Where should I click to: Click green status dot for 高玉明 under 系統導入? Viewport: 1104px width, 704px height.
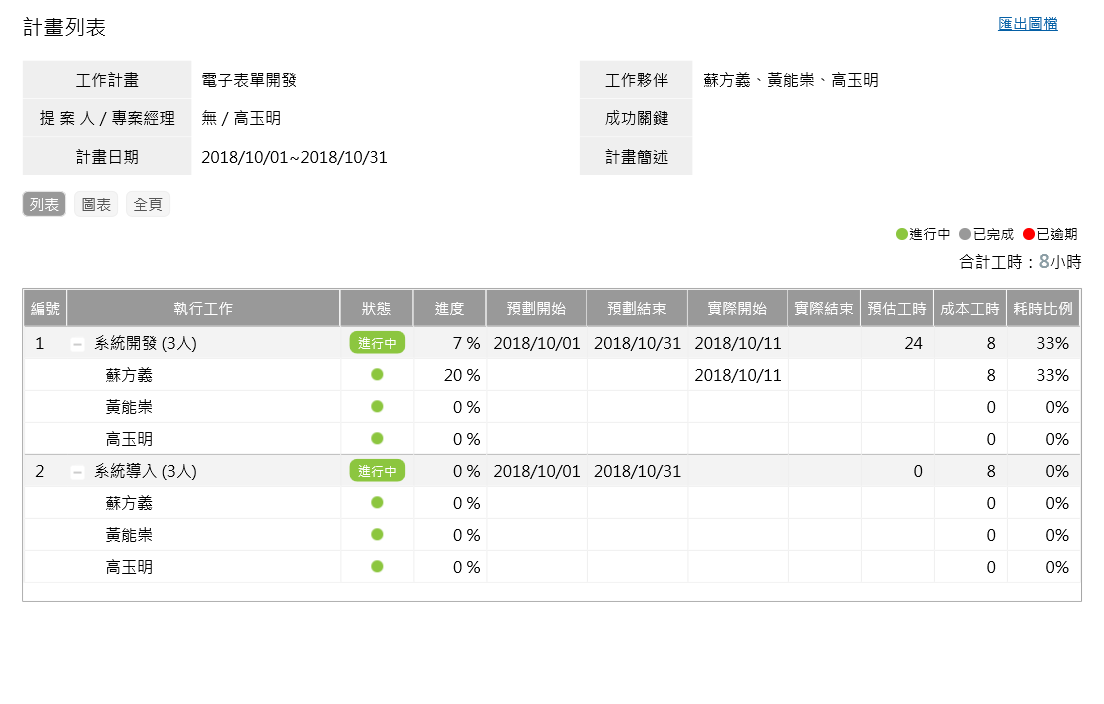tap(377, 567)
